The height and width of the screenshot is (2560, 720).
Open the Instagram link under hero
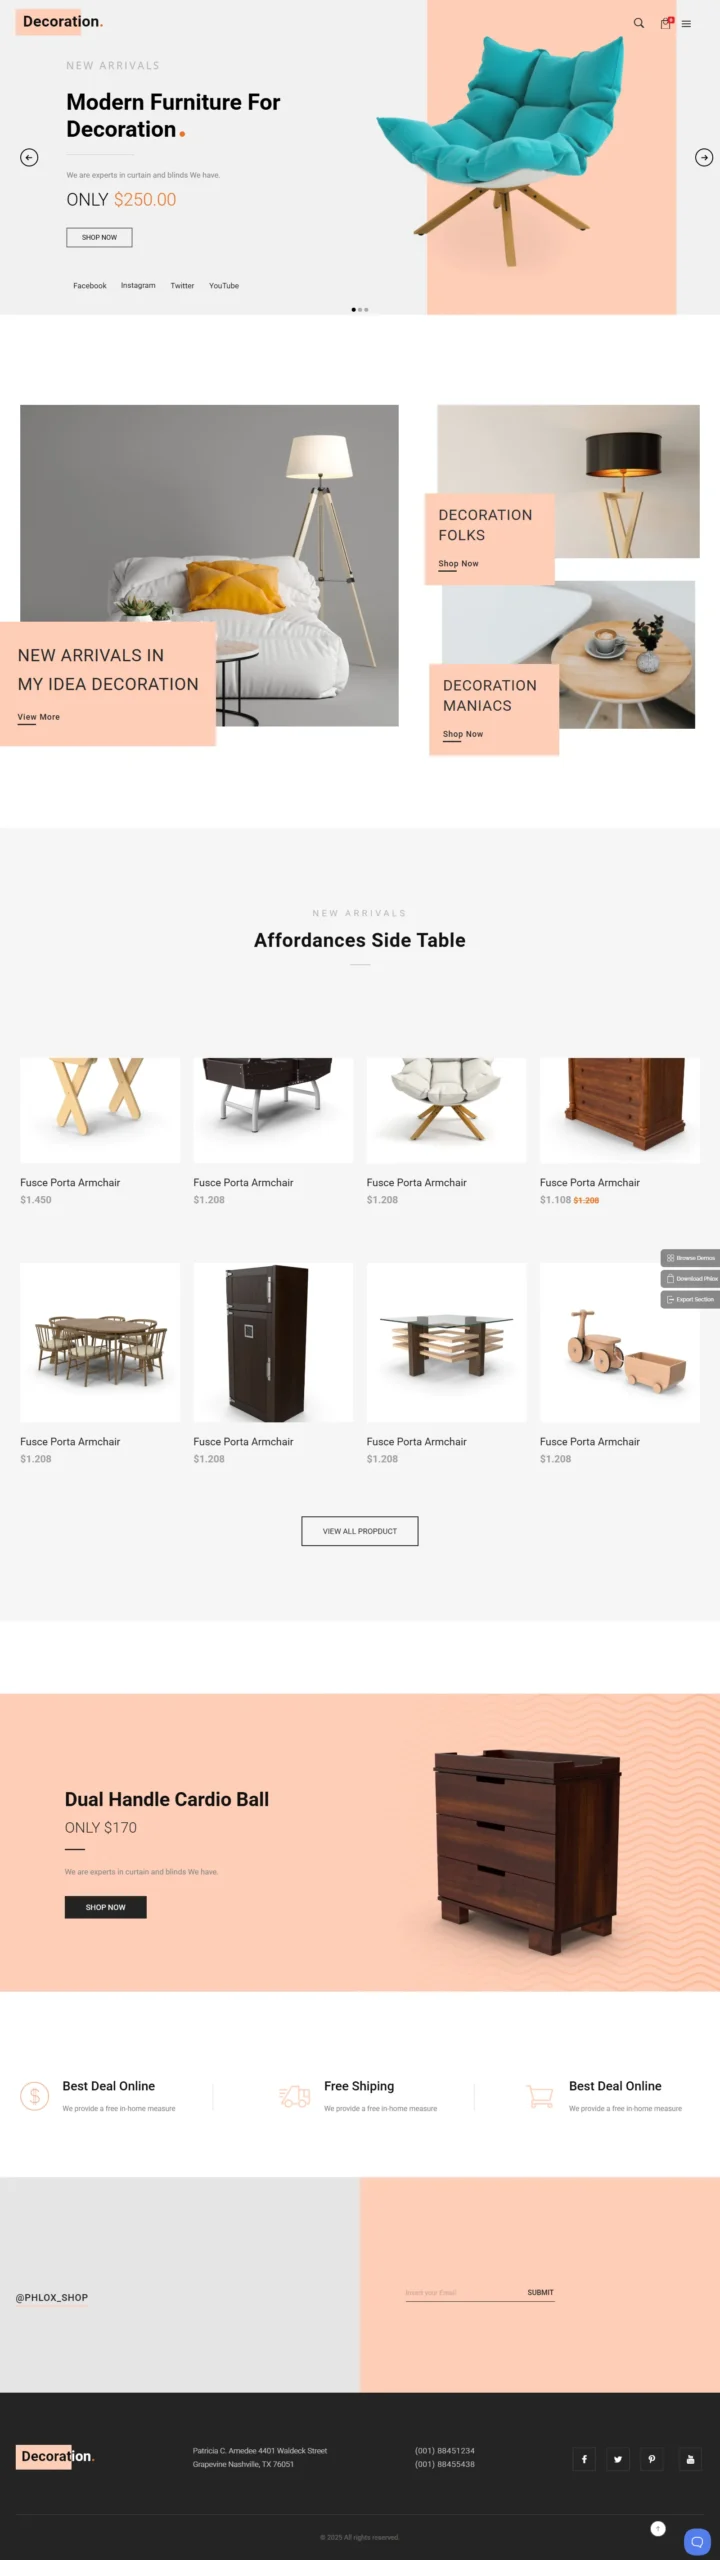138,285
